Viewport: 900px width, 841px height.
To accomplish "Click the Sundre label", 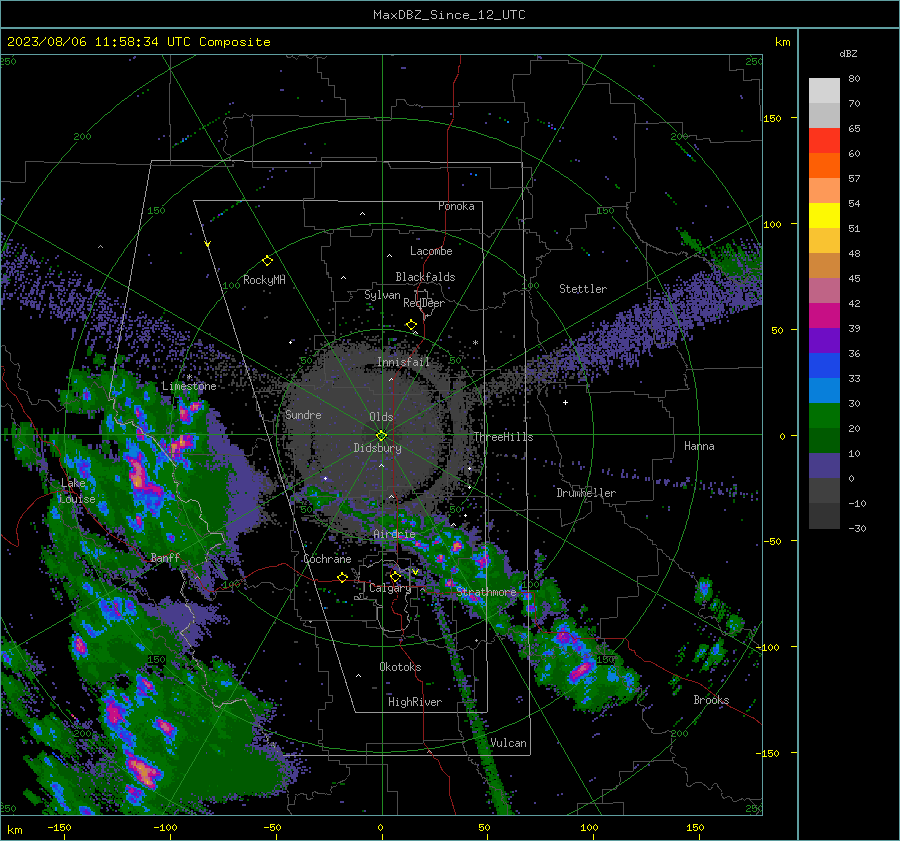I will 303,414.
